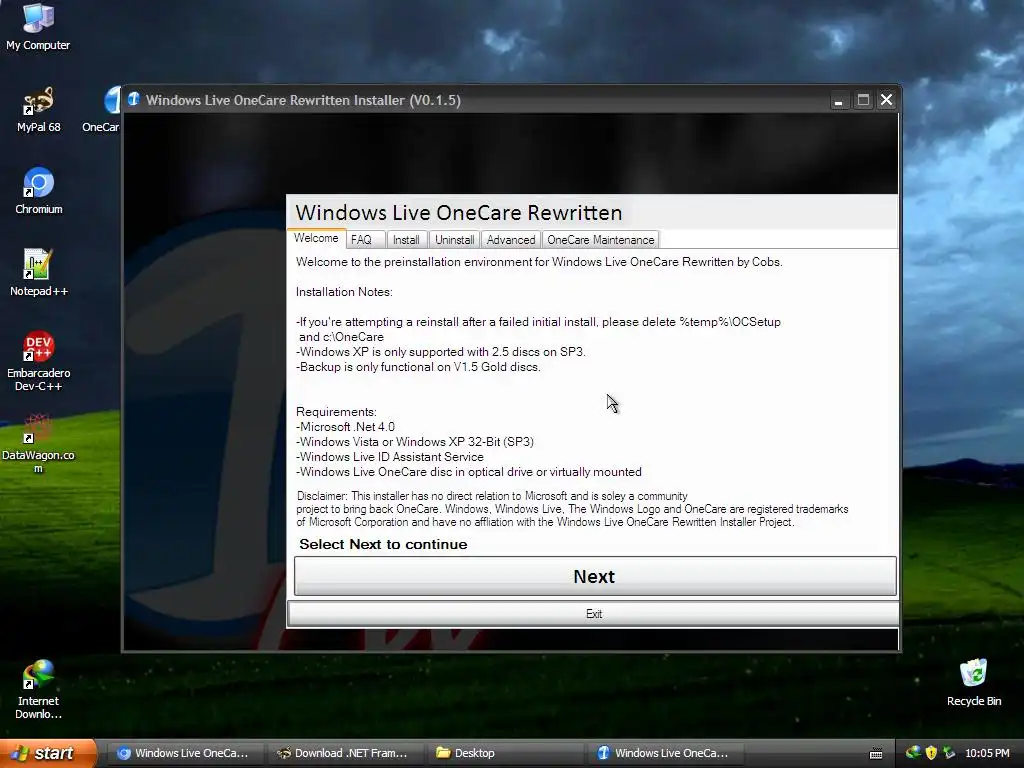
Task: Select the Internet Download Manager desktop icon
Action: (x=38, y=690)
